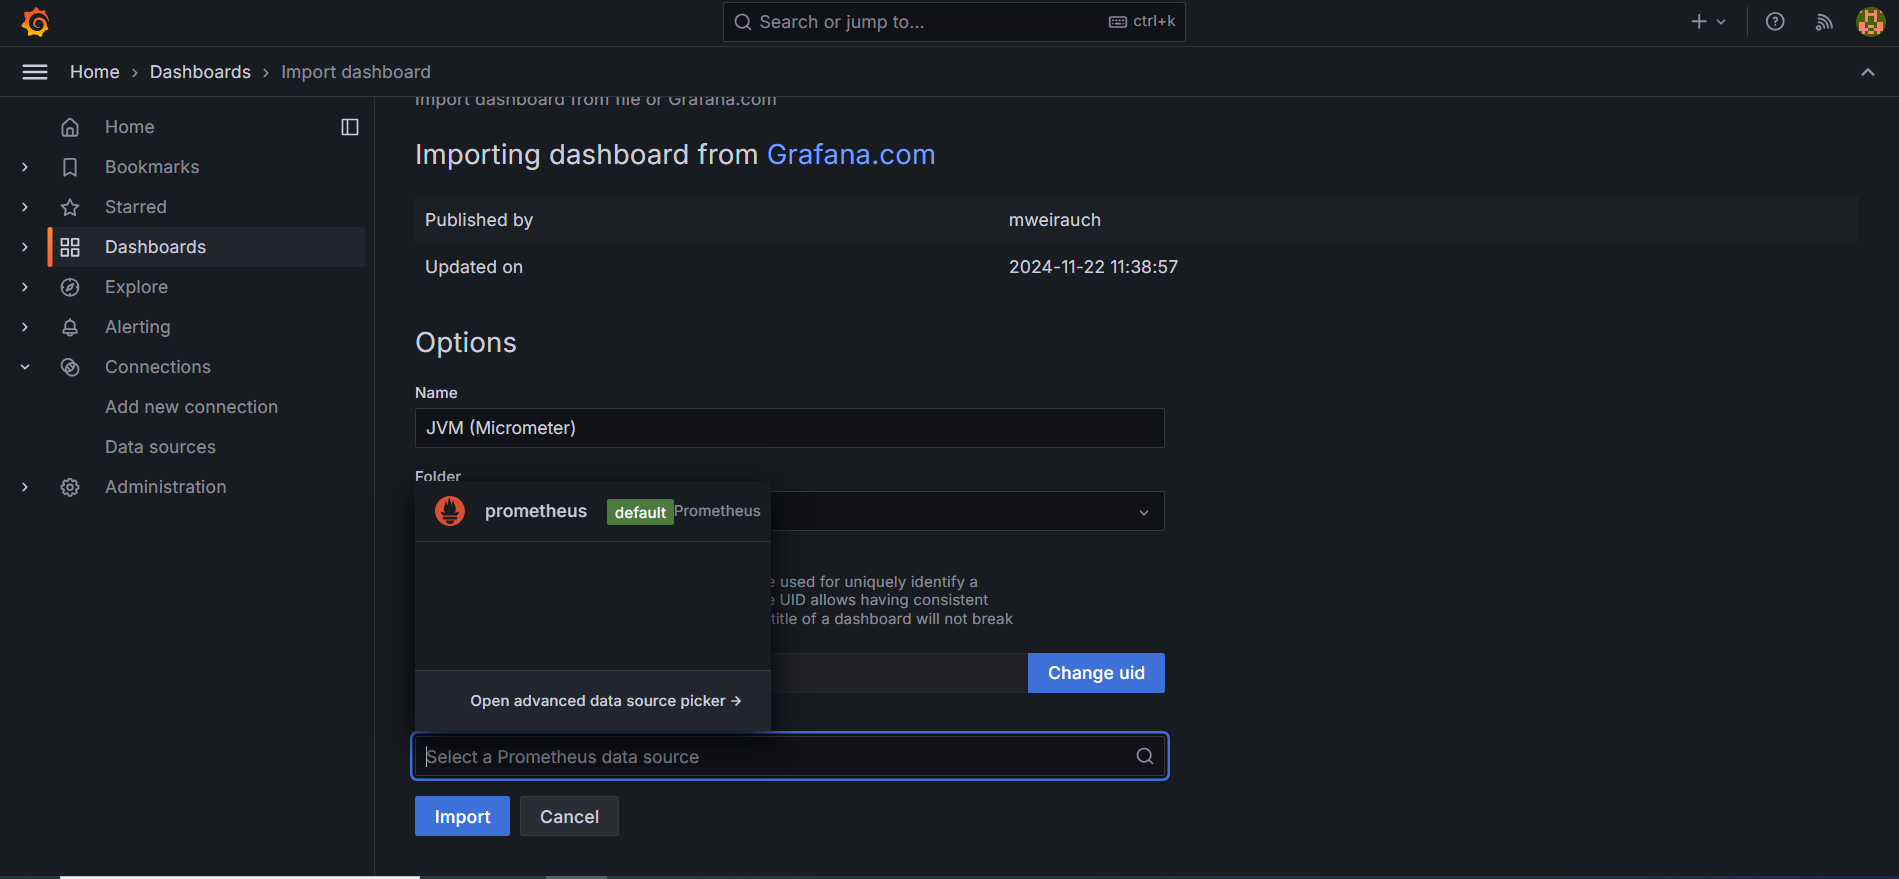
Task: Focus the Name field JVM (Micrometer)
Action: tap(790, 428)
